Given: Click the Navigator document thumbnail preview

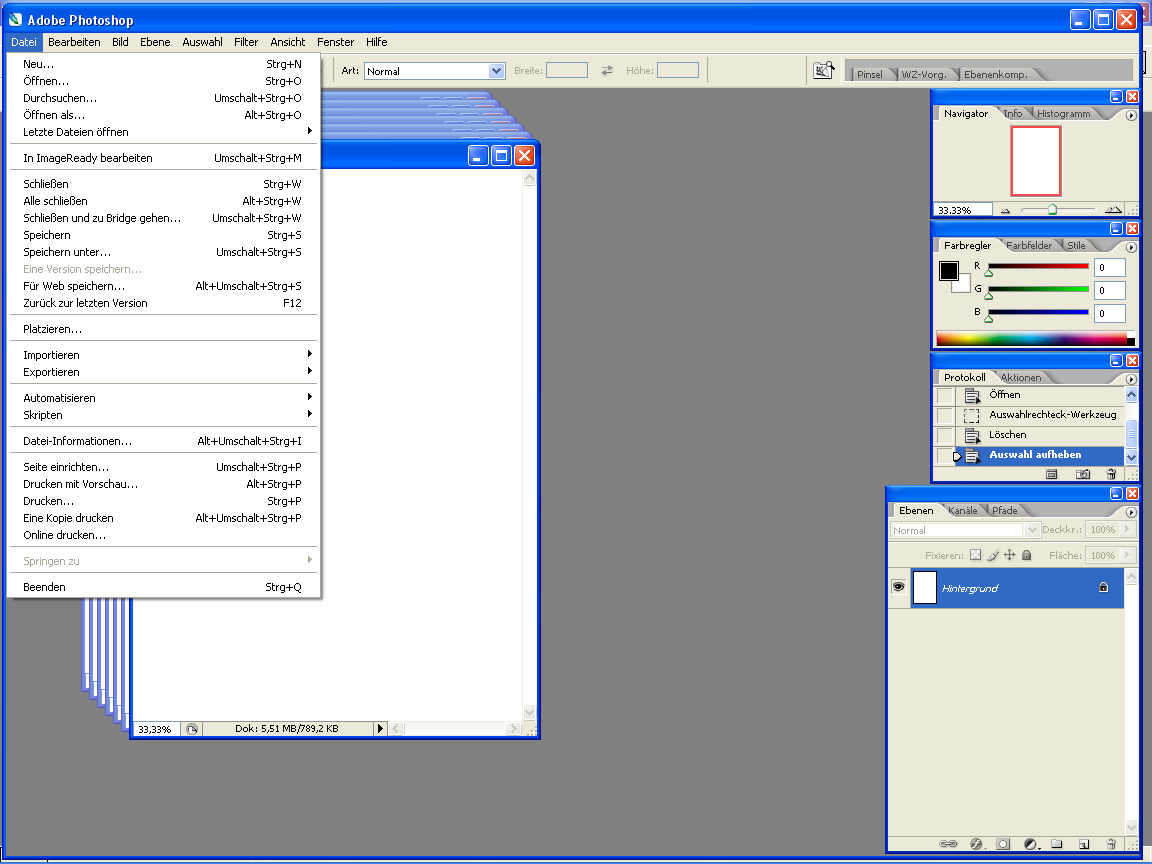Looking at the screenshot, I should [1035, 160].
